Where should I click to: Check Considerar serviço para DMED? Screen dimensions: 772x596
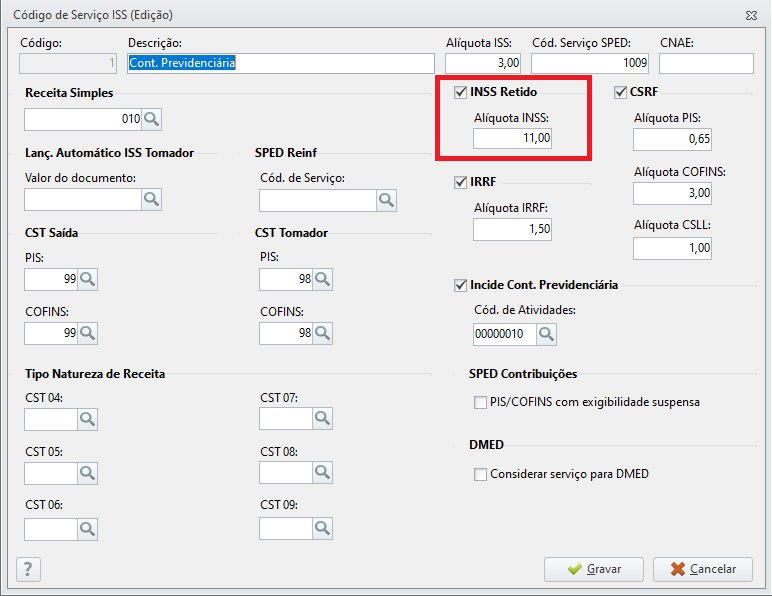click(481, 474)
